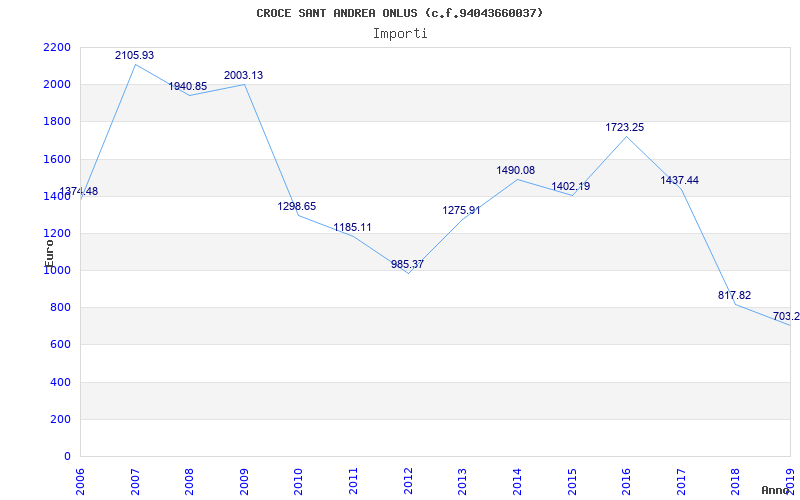Image resolution: width=800 pixels, height=500 pixels.
Task: Click the 0 y-axis tick label
Action: pyautogui.click(x=67, y=457)
